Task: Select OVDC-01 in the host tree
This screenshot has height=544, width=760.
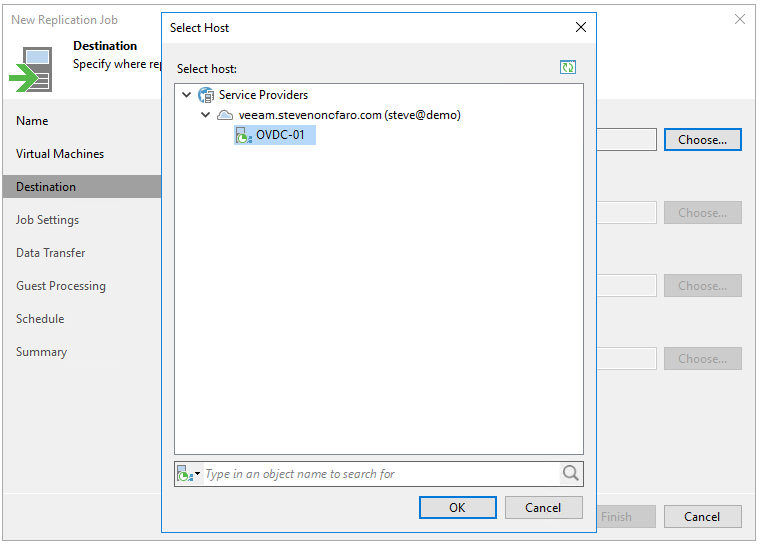Action: point(280,135)
